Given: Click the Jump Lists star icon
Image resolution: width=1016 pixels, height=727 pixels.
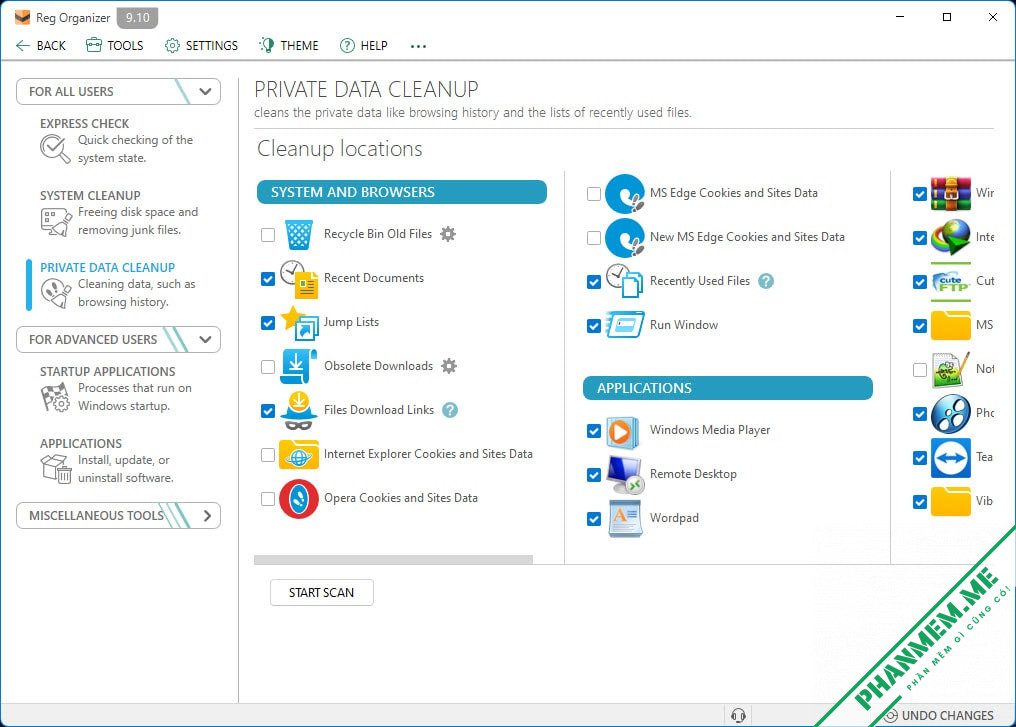Looking at the screenshot, I should (x=299, y=323).
